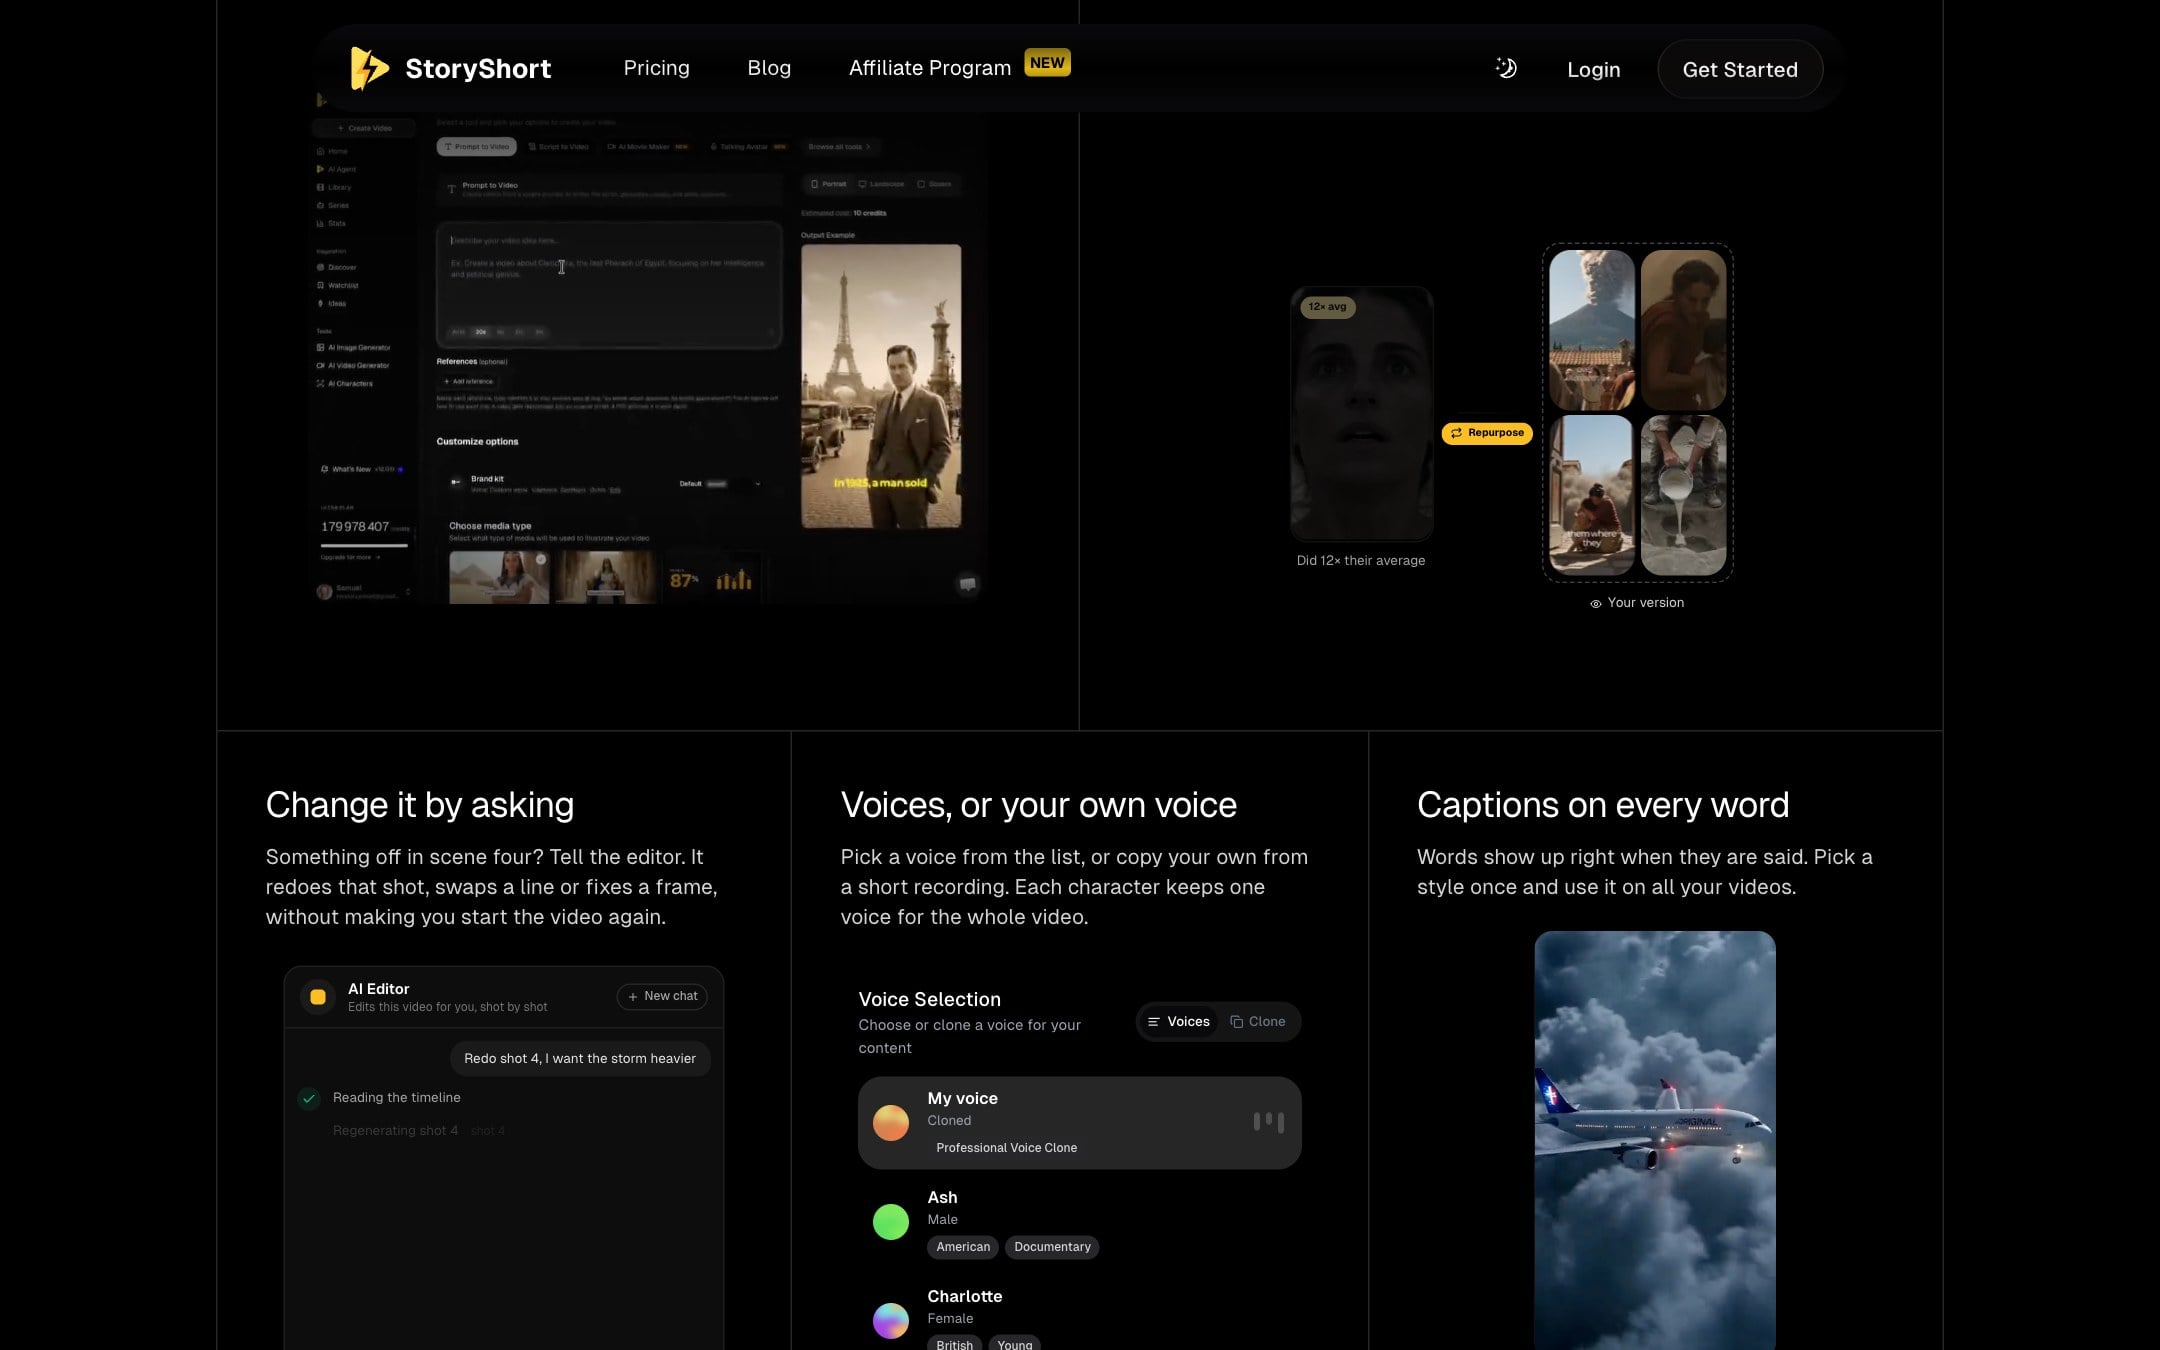Select the Script to Video tab

pos(558,147)
